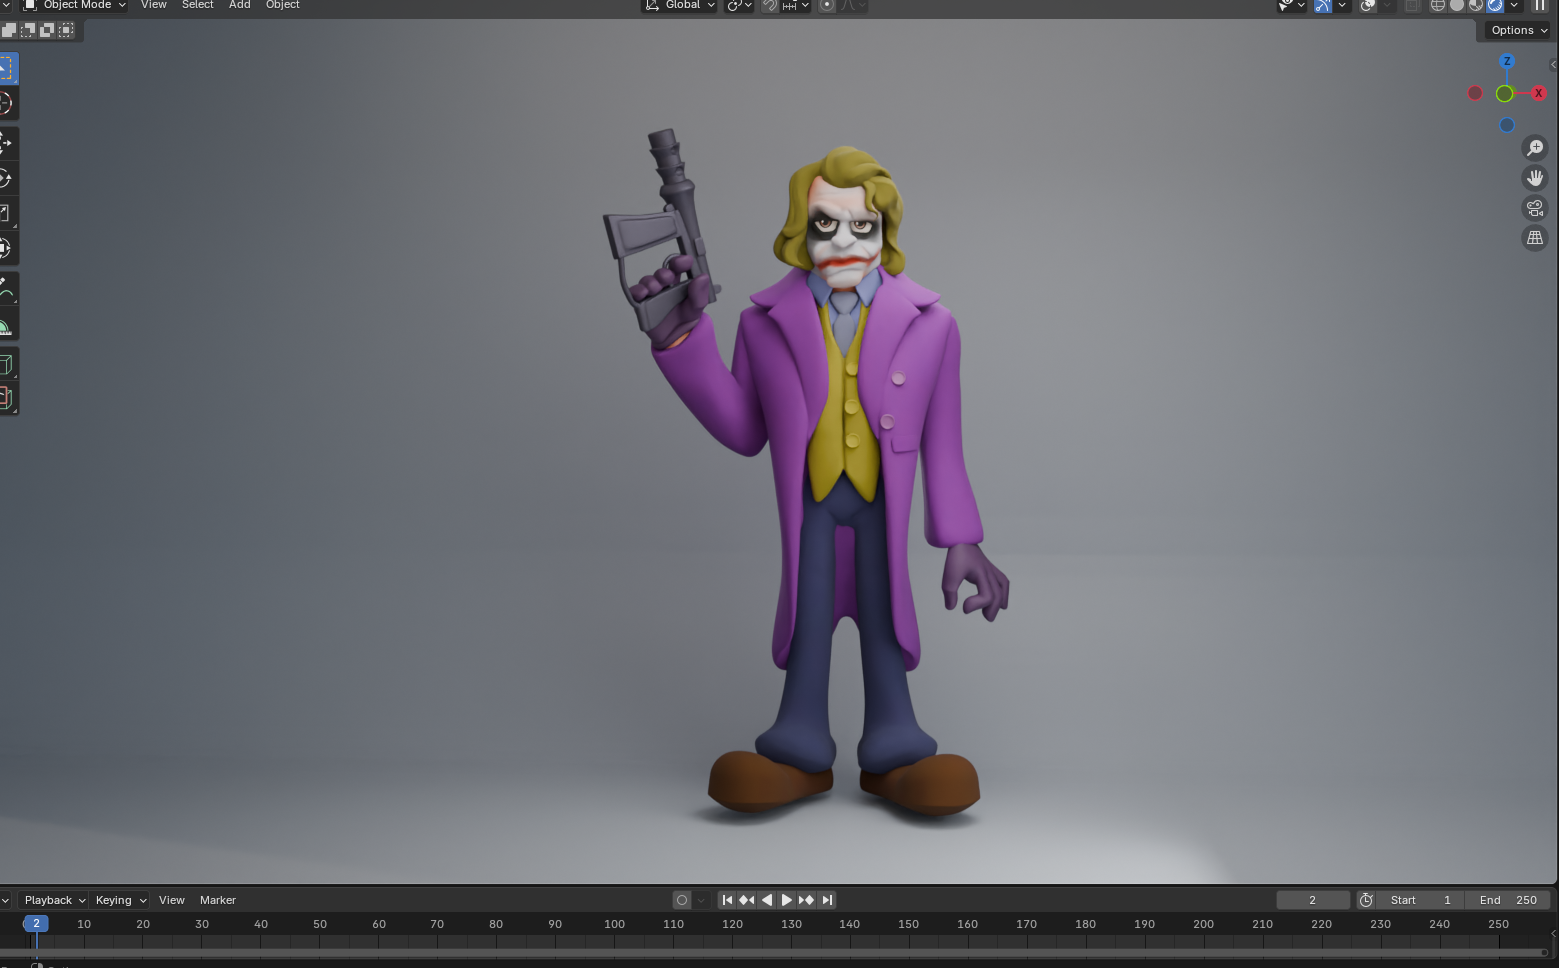Open Global transform orientation dropdown

[679, 5]
